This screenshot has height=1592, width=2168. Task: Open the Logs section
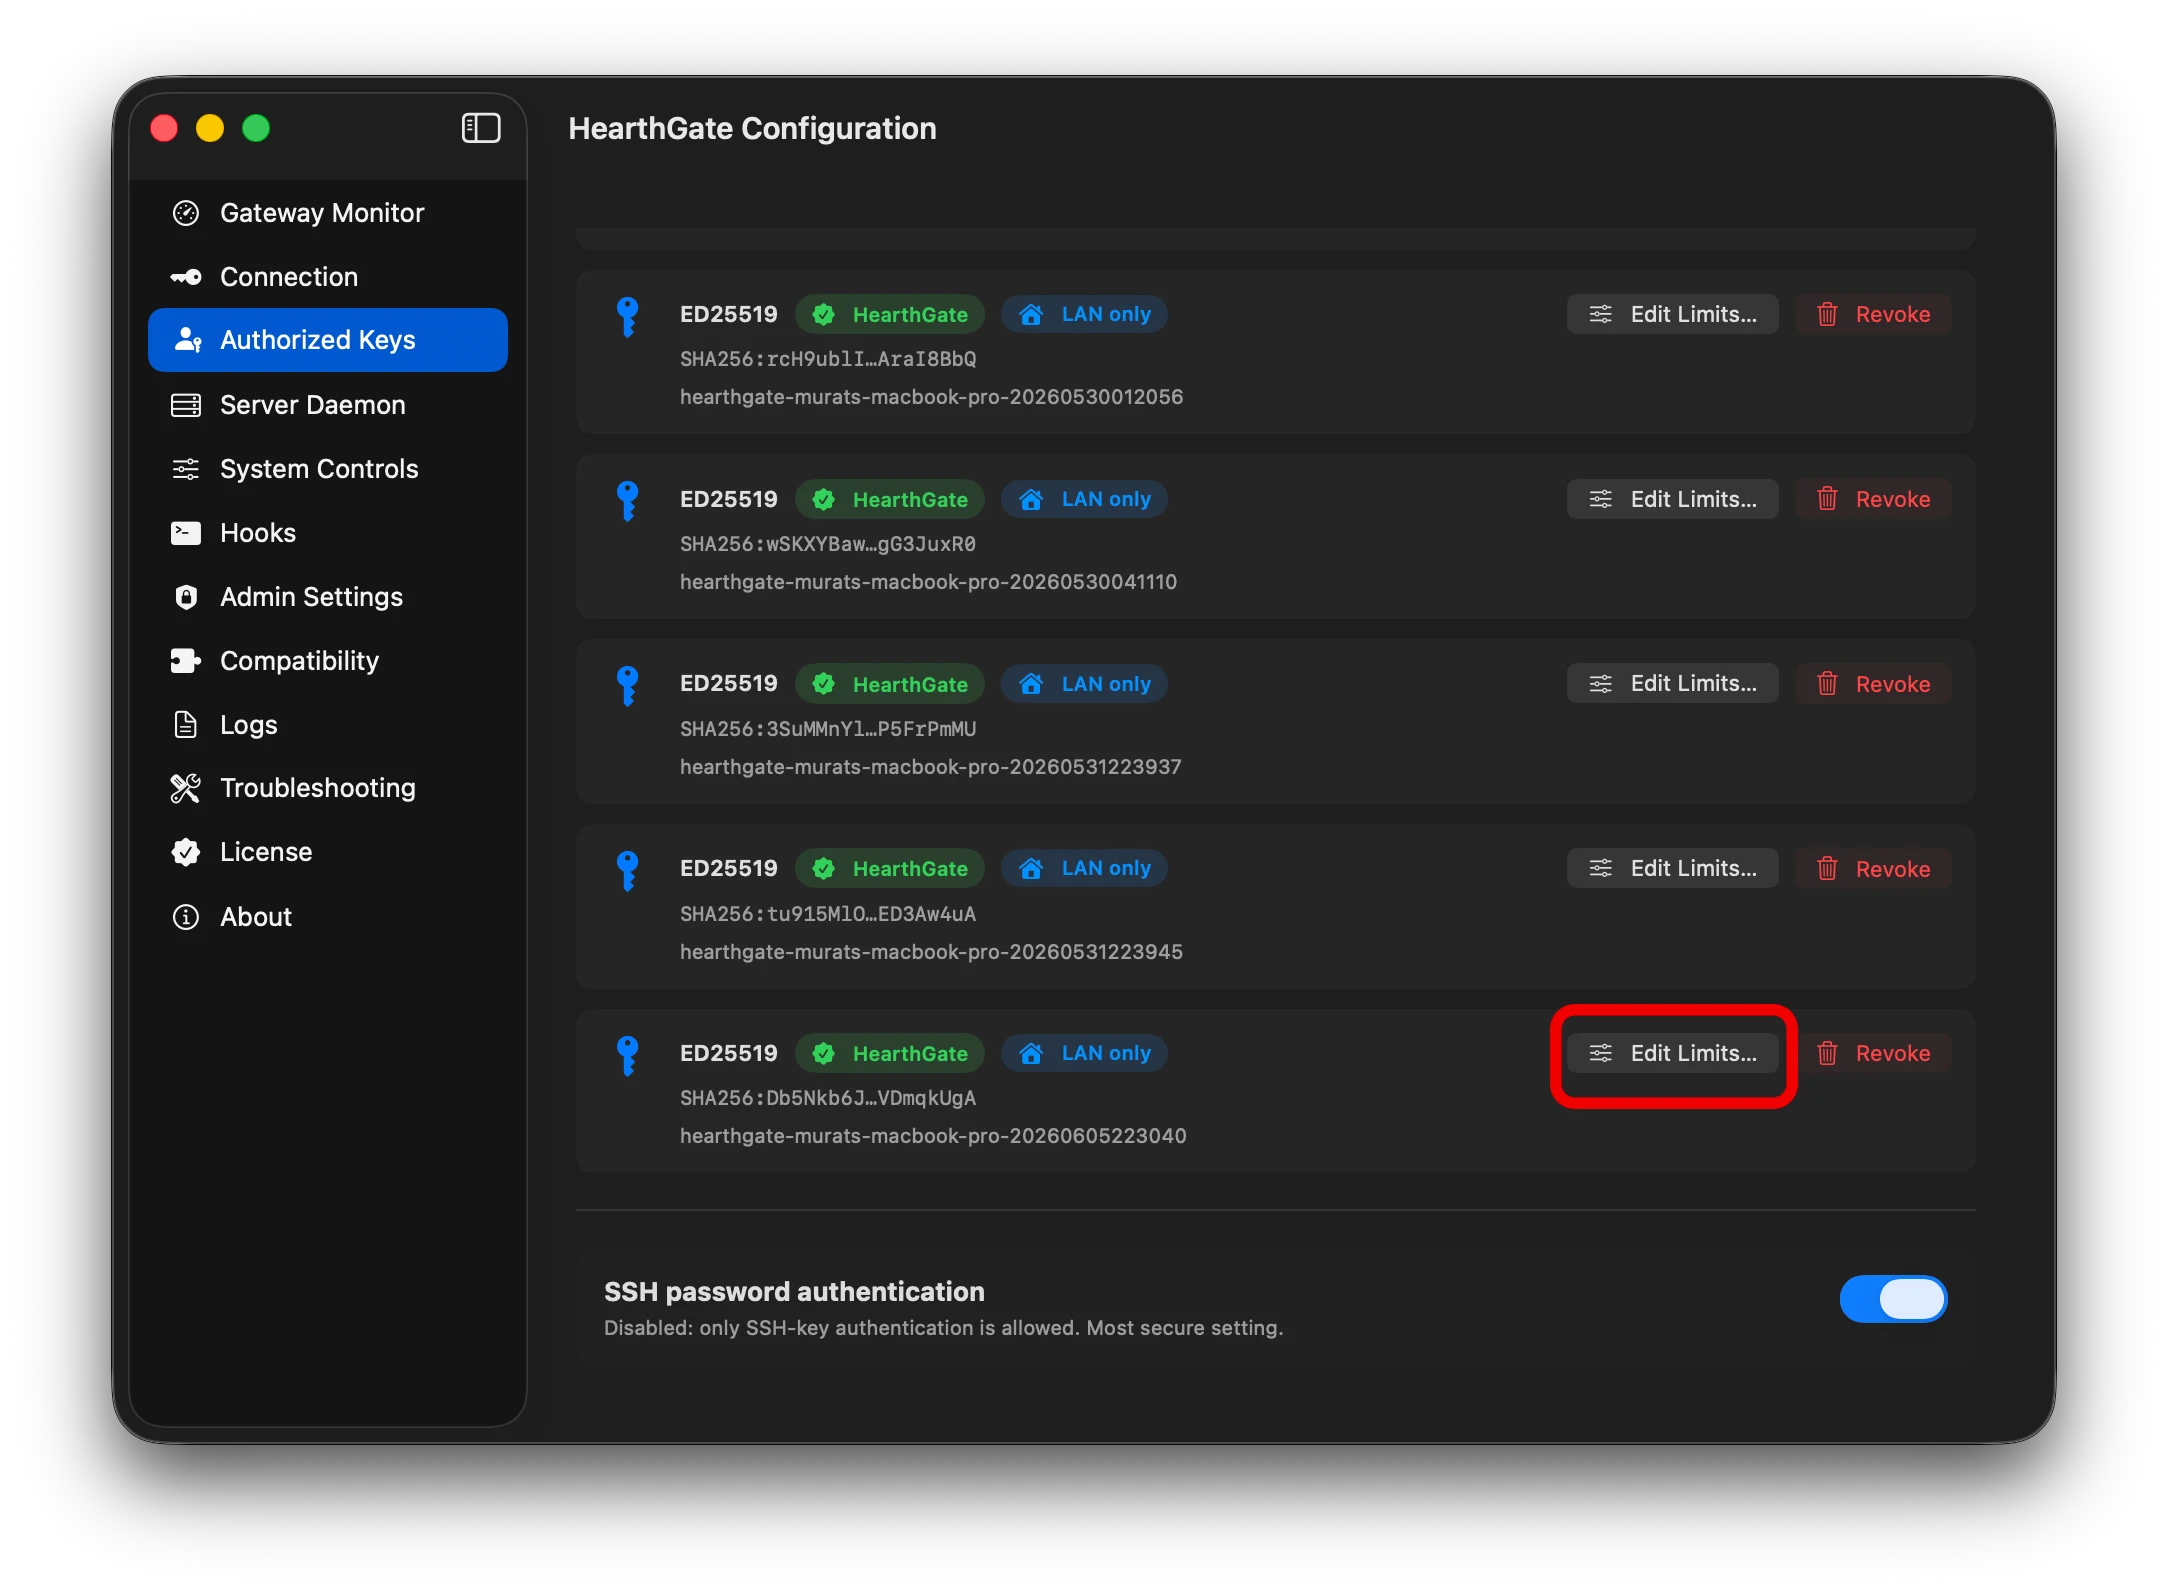(x=328, y=725)
